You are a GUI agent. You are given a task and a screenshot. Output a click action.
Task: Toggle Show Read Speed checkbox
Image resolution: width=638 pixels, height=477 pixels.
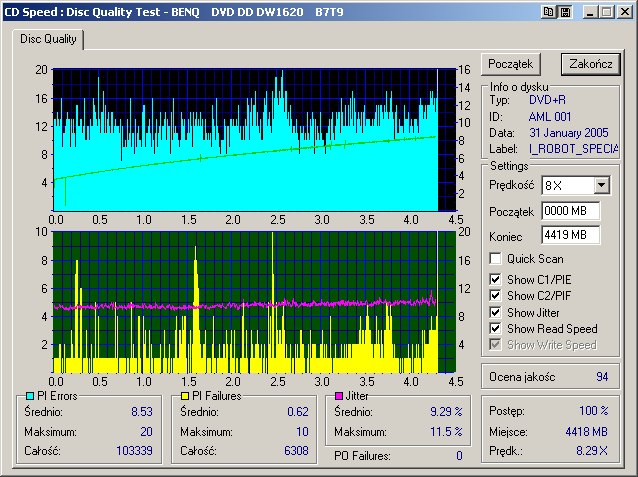pos(495,328)
